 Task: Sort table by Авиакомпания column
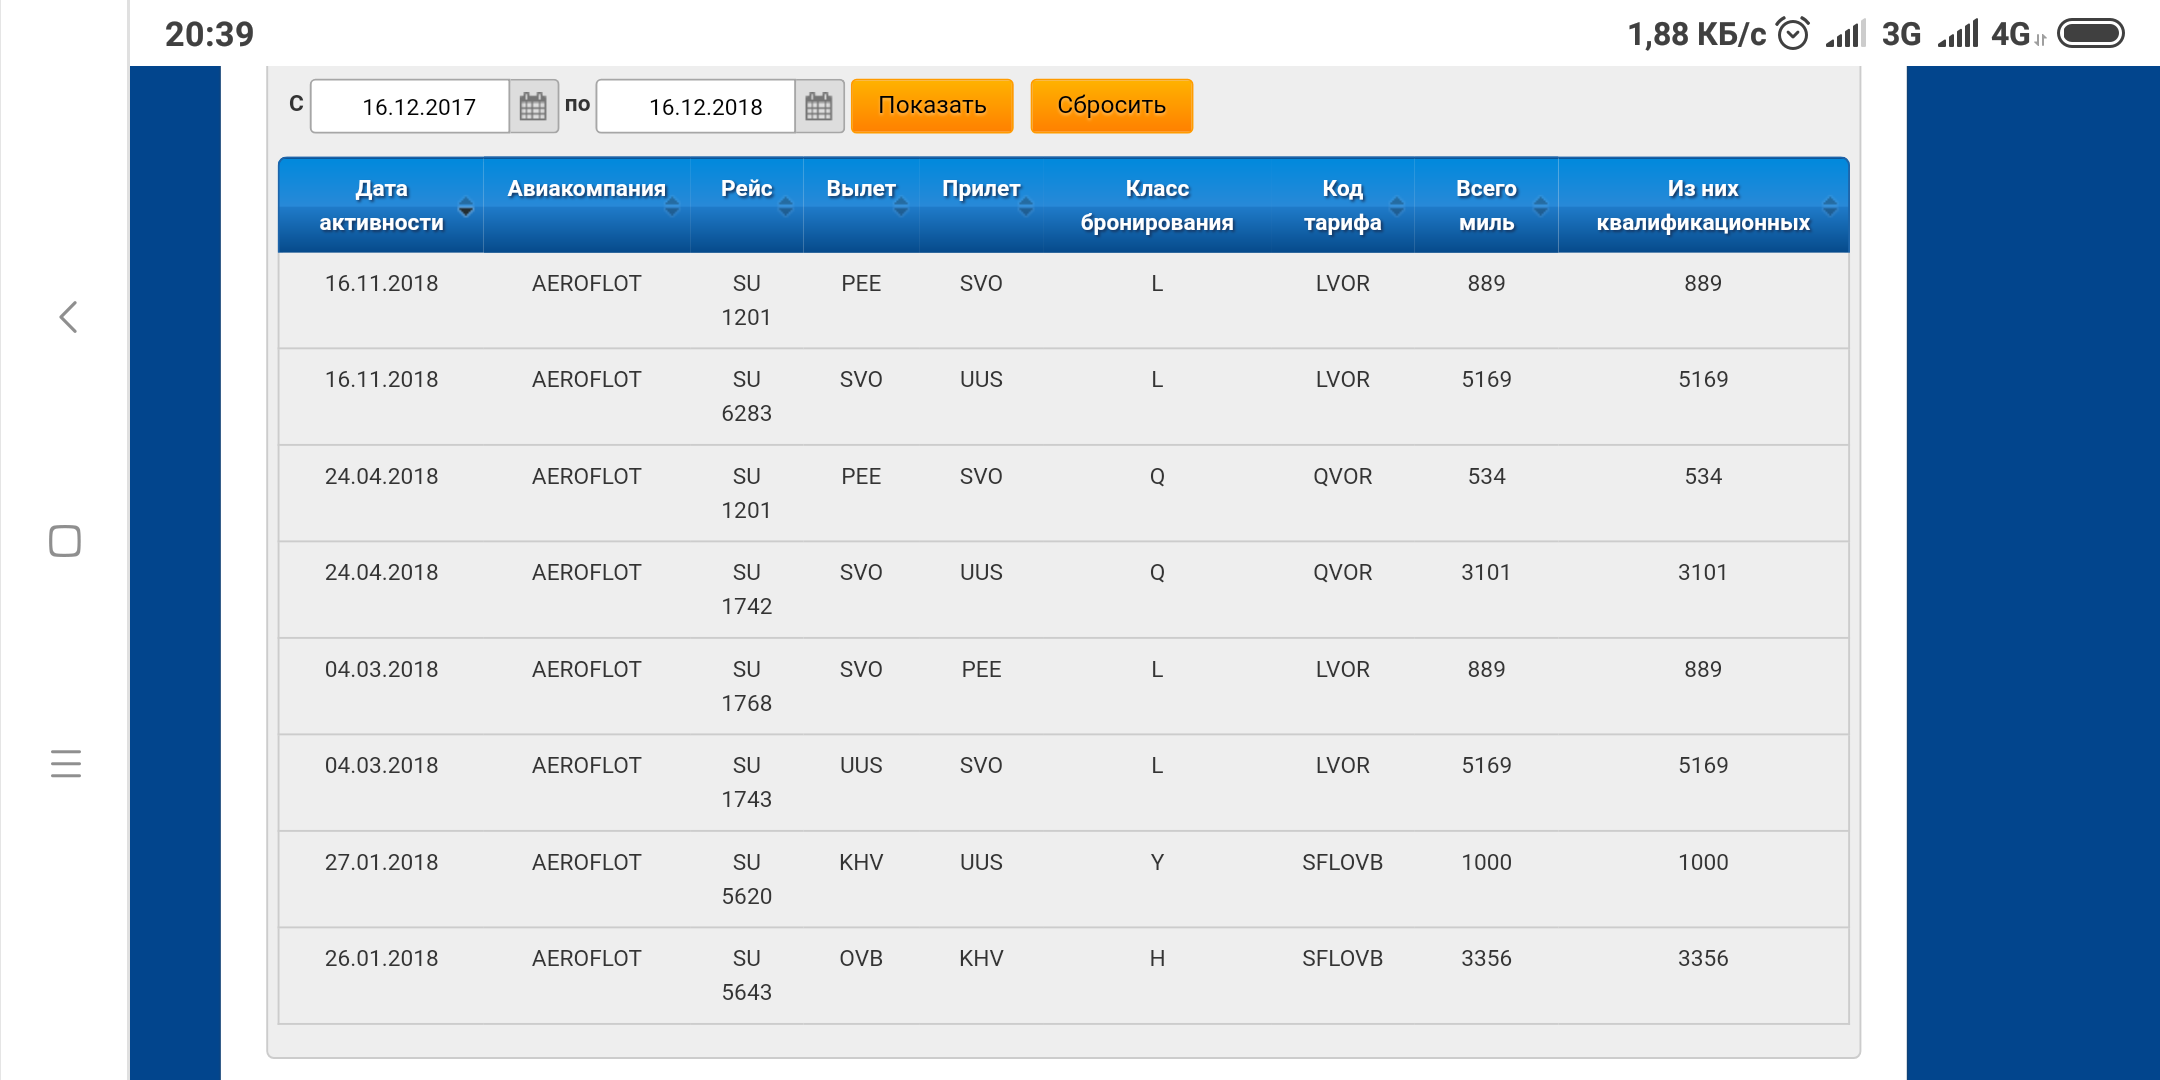pyautogui.click(x=587, y=205)
